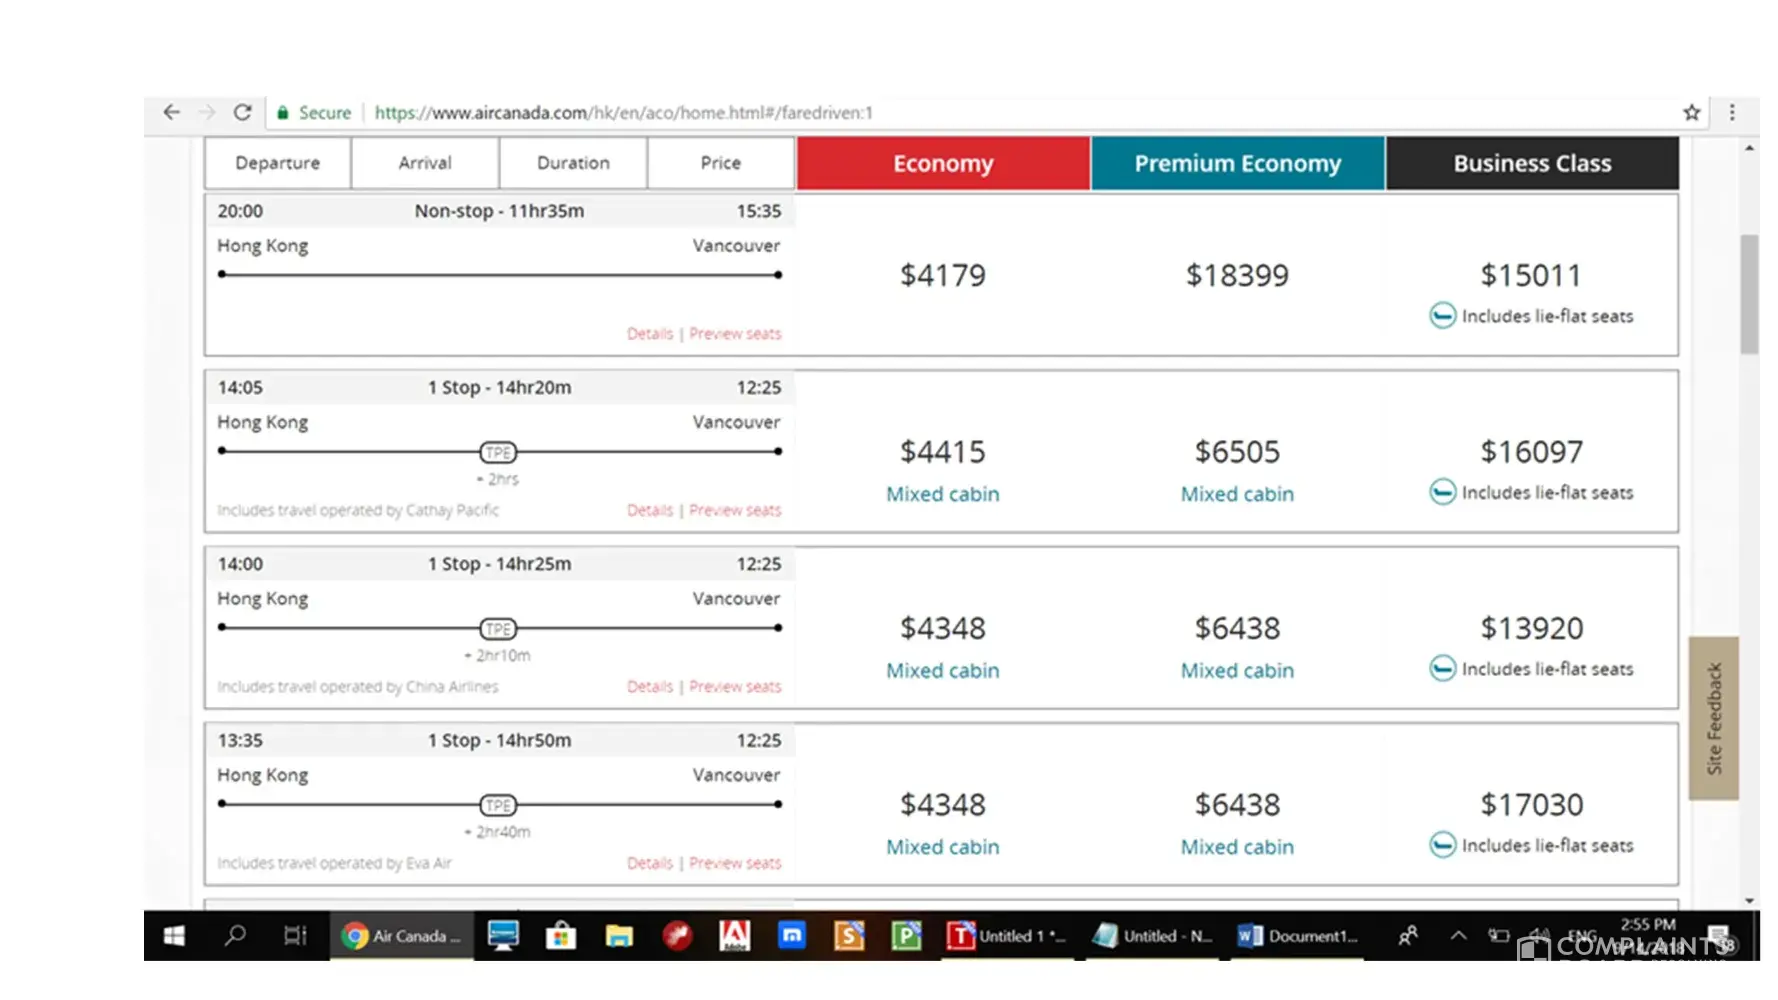Open File Explorer from the taskbar
Viewport: 1778px width, 1000px height.
(619, 936)
